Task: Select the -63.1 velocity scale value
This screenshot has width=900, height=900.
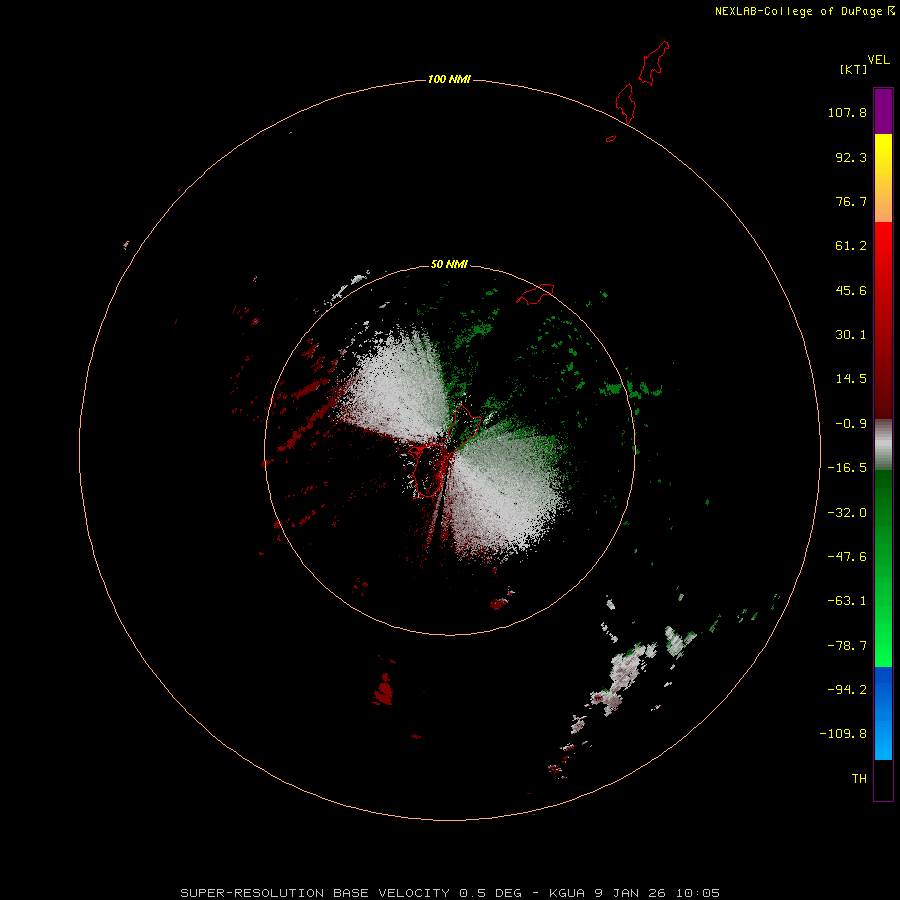Action: [847, 601]
